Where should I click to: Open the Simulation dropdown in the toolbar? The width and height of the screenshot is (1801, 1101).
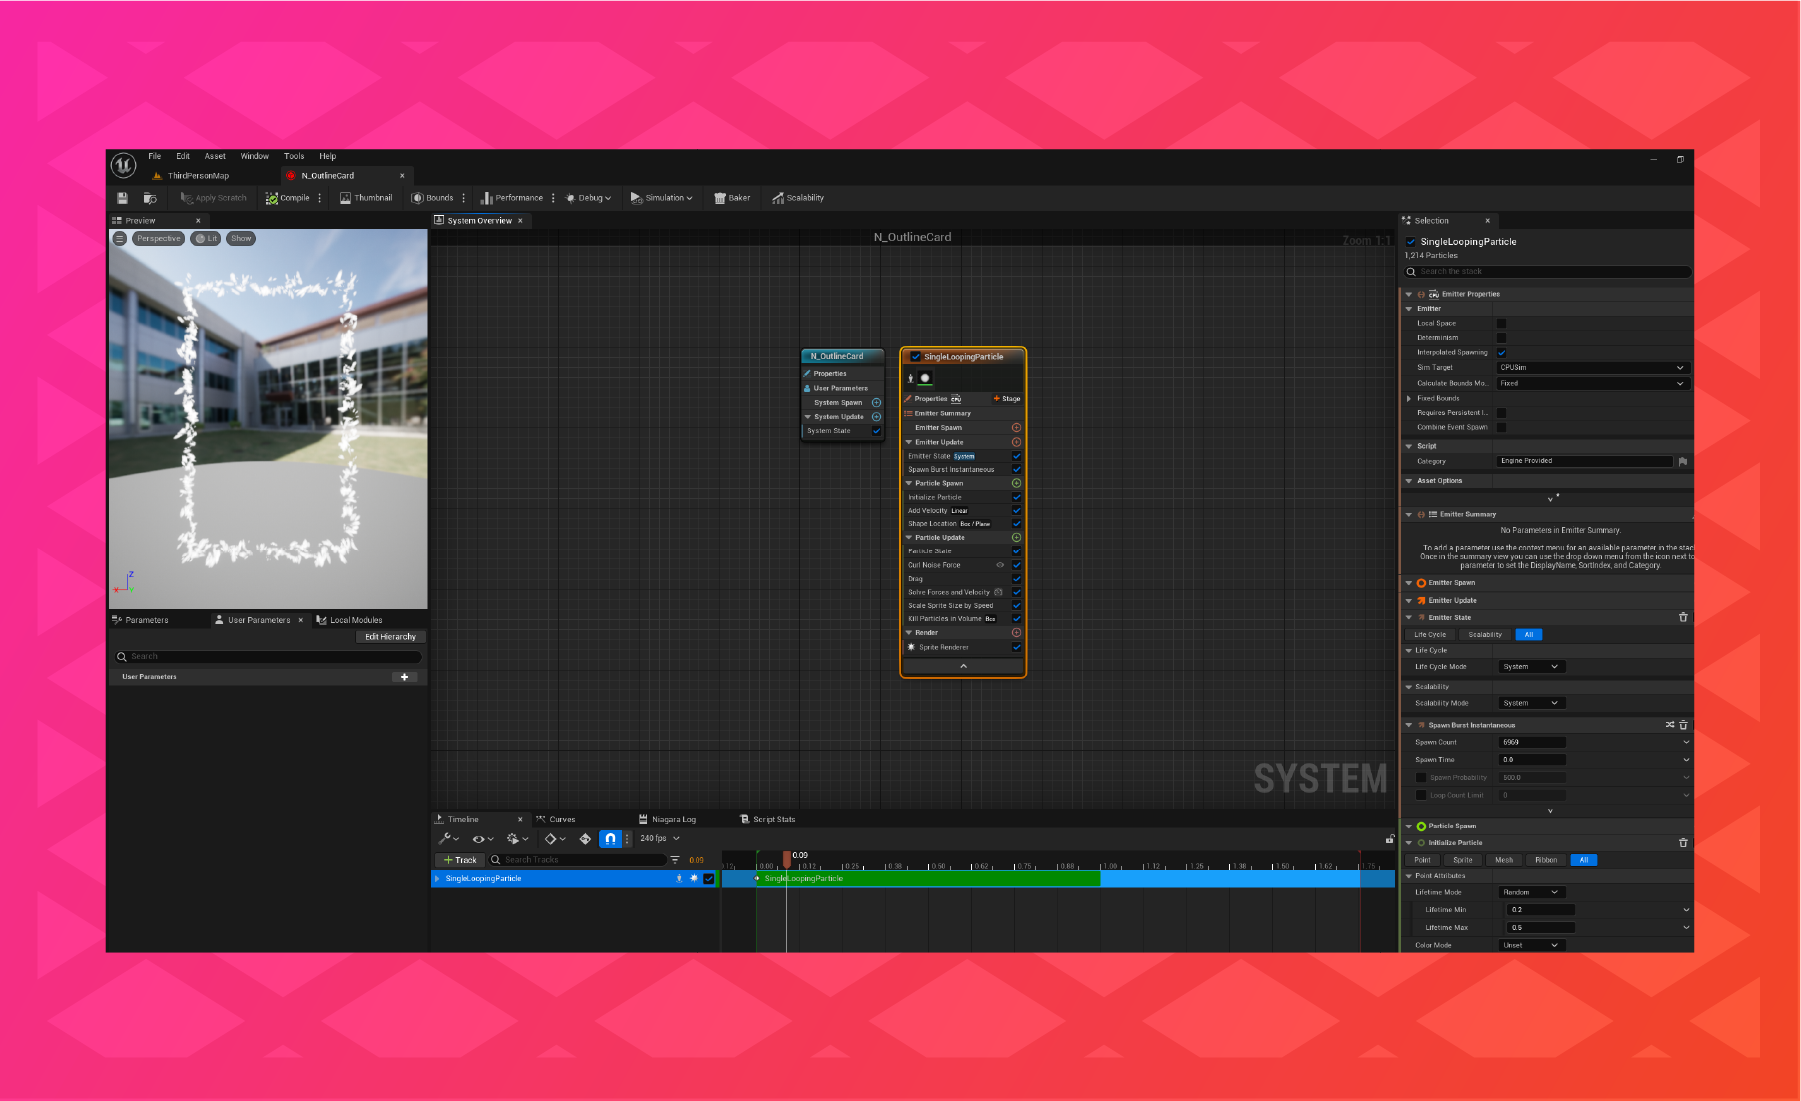662,197
